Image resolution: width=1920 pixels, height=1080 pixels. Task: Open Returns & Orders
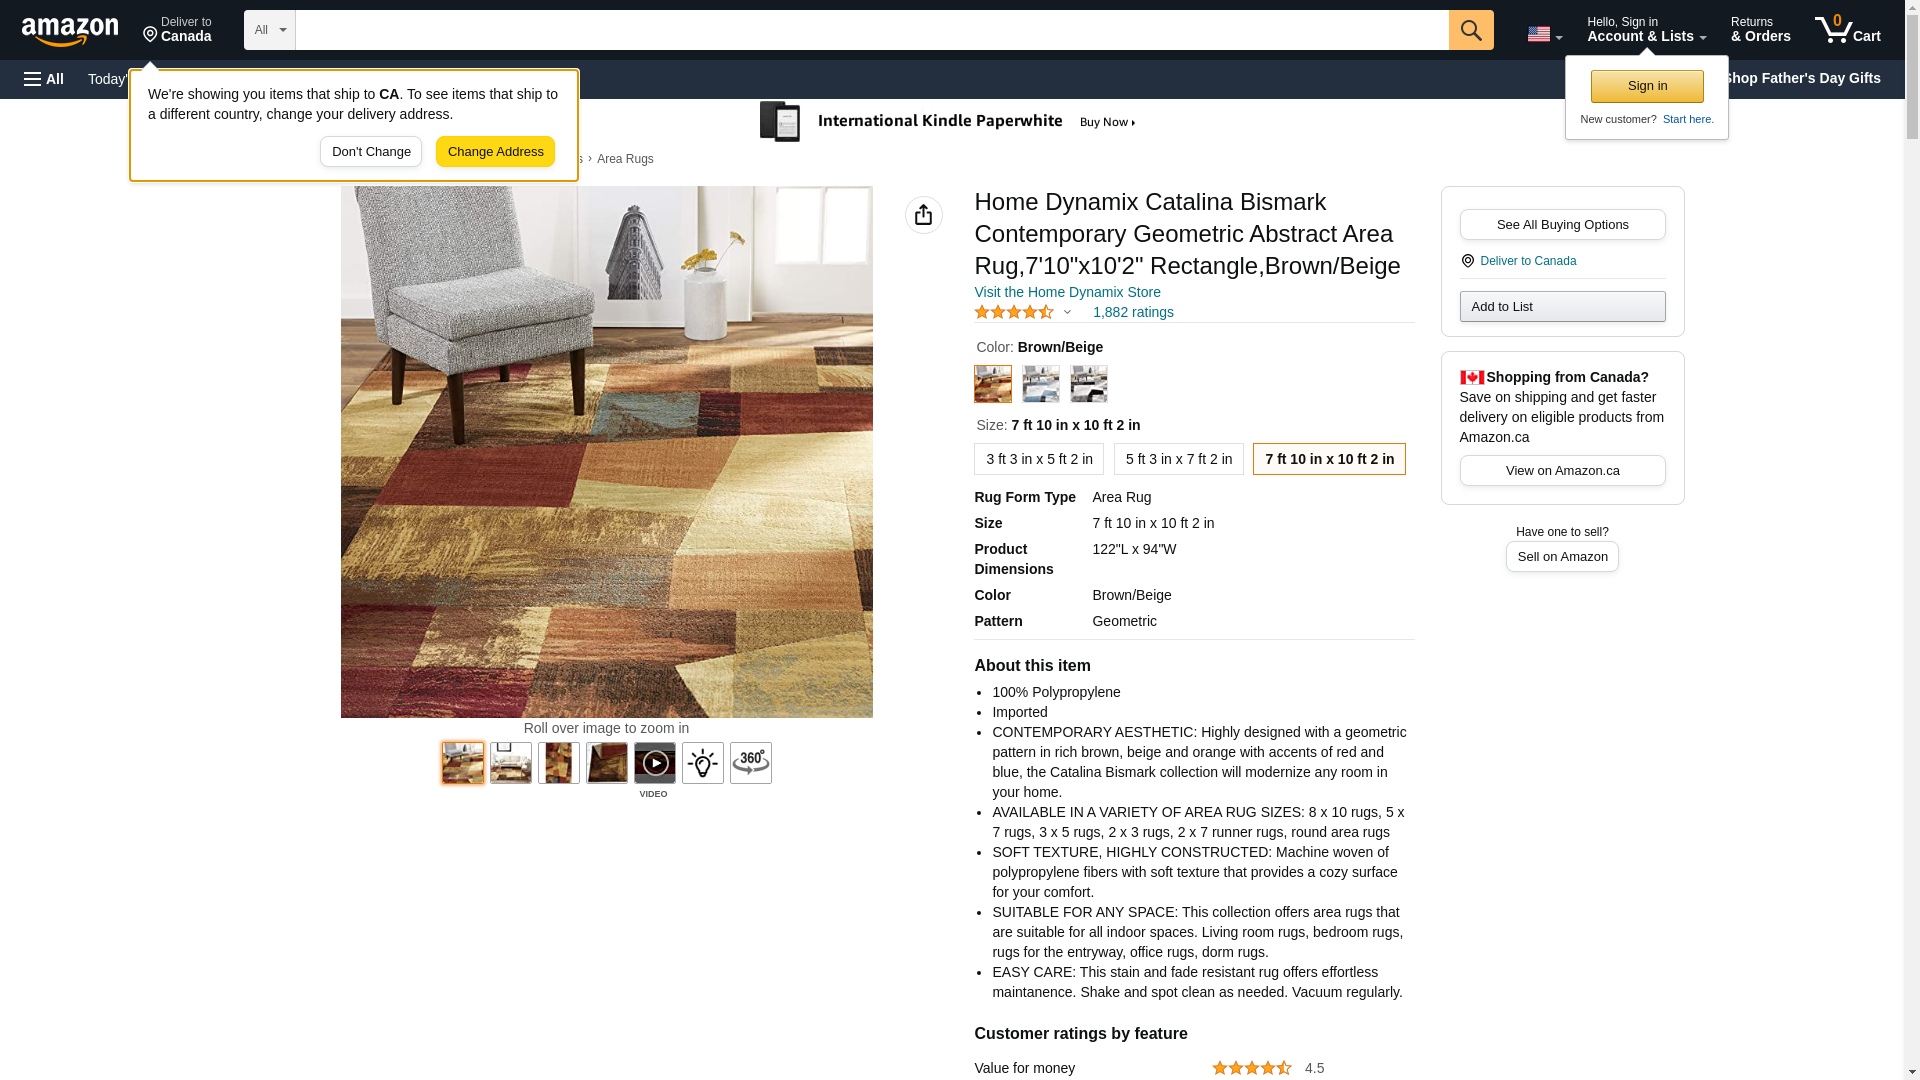[1761, 30]
